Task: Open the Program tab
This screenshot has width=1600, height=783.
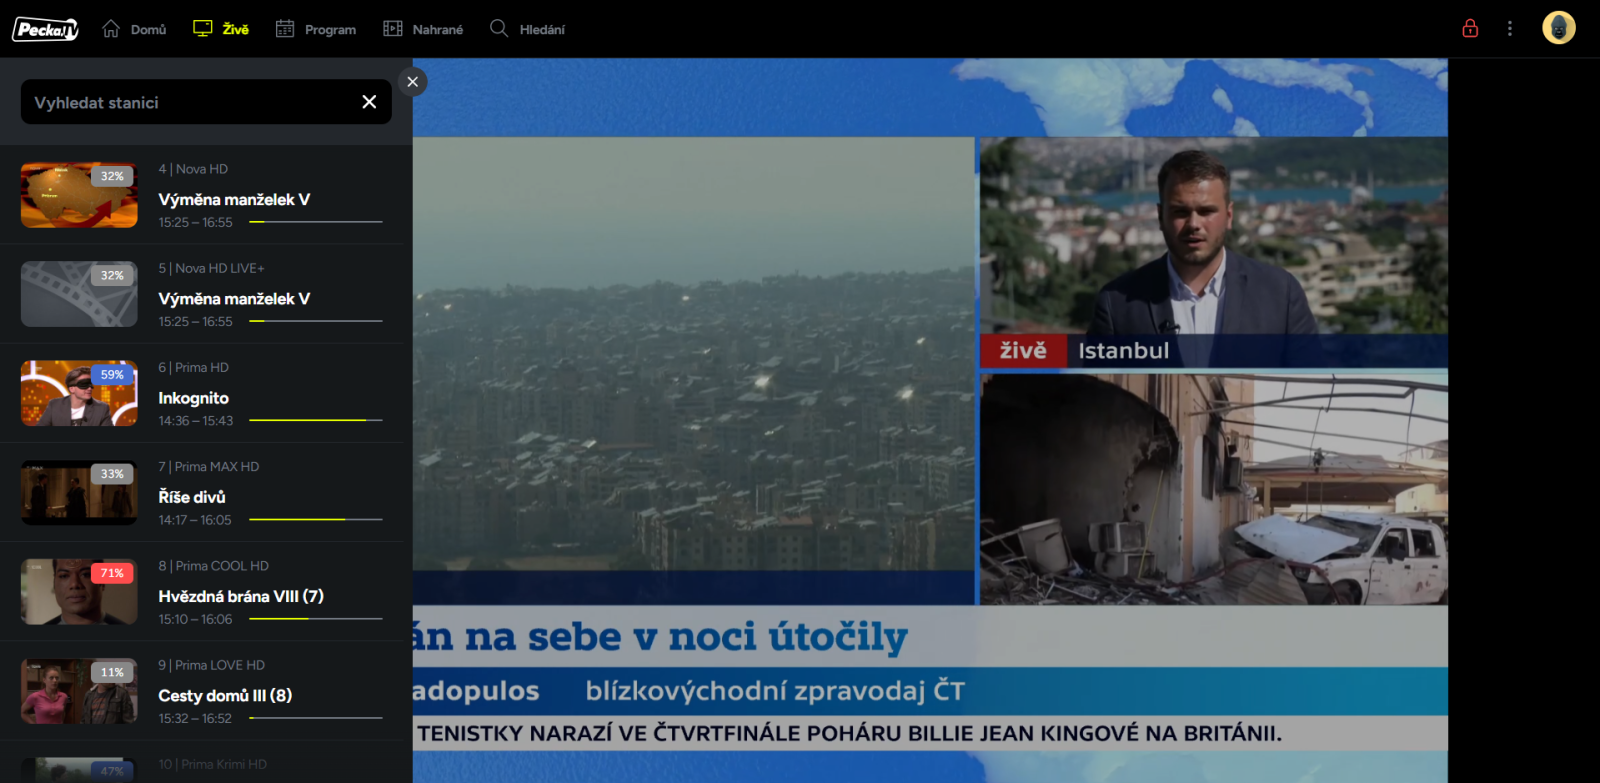Action: click(x=316, y=29)
